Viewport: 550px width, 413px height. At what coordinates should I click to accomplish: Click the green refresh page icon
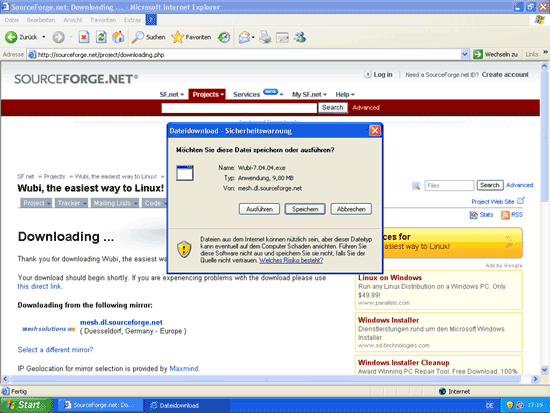click(101, 37)
